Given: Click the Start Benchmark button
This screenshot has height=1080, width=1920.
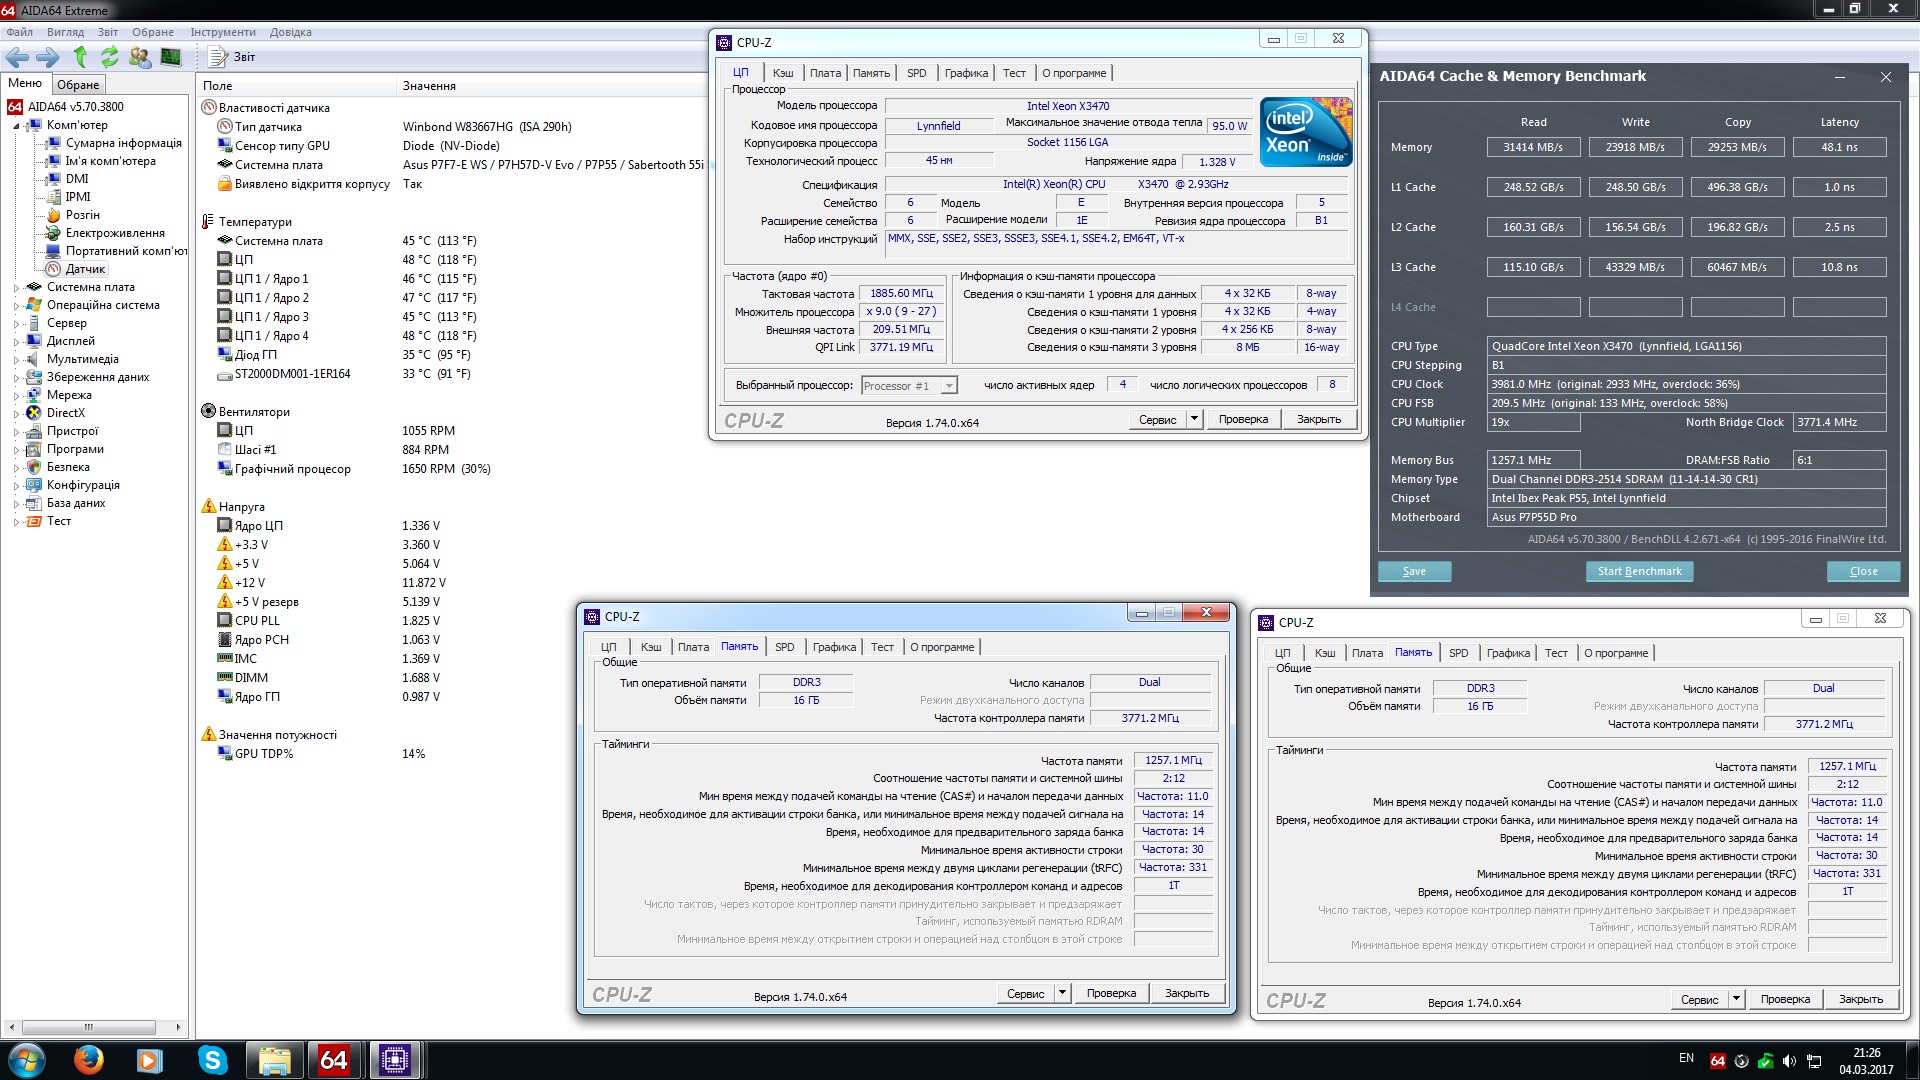Looking at the screenshot, I should (x=1639, y=571).
